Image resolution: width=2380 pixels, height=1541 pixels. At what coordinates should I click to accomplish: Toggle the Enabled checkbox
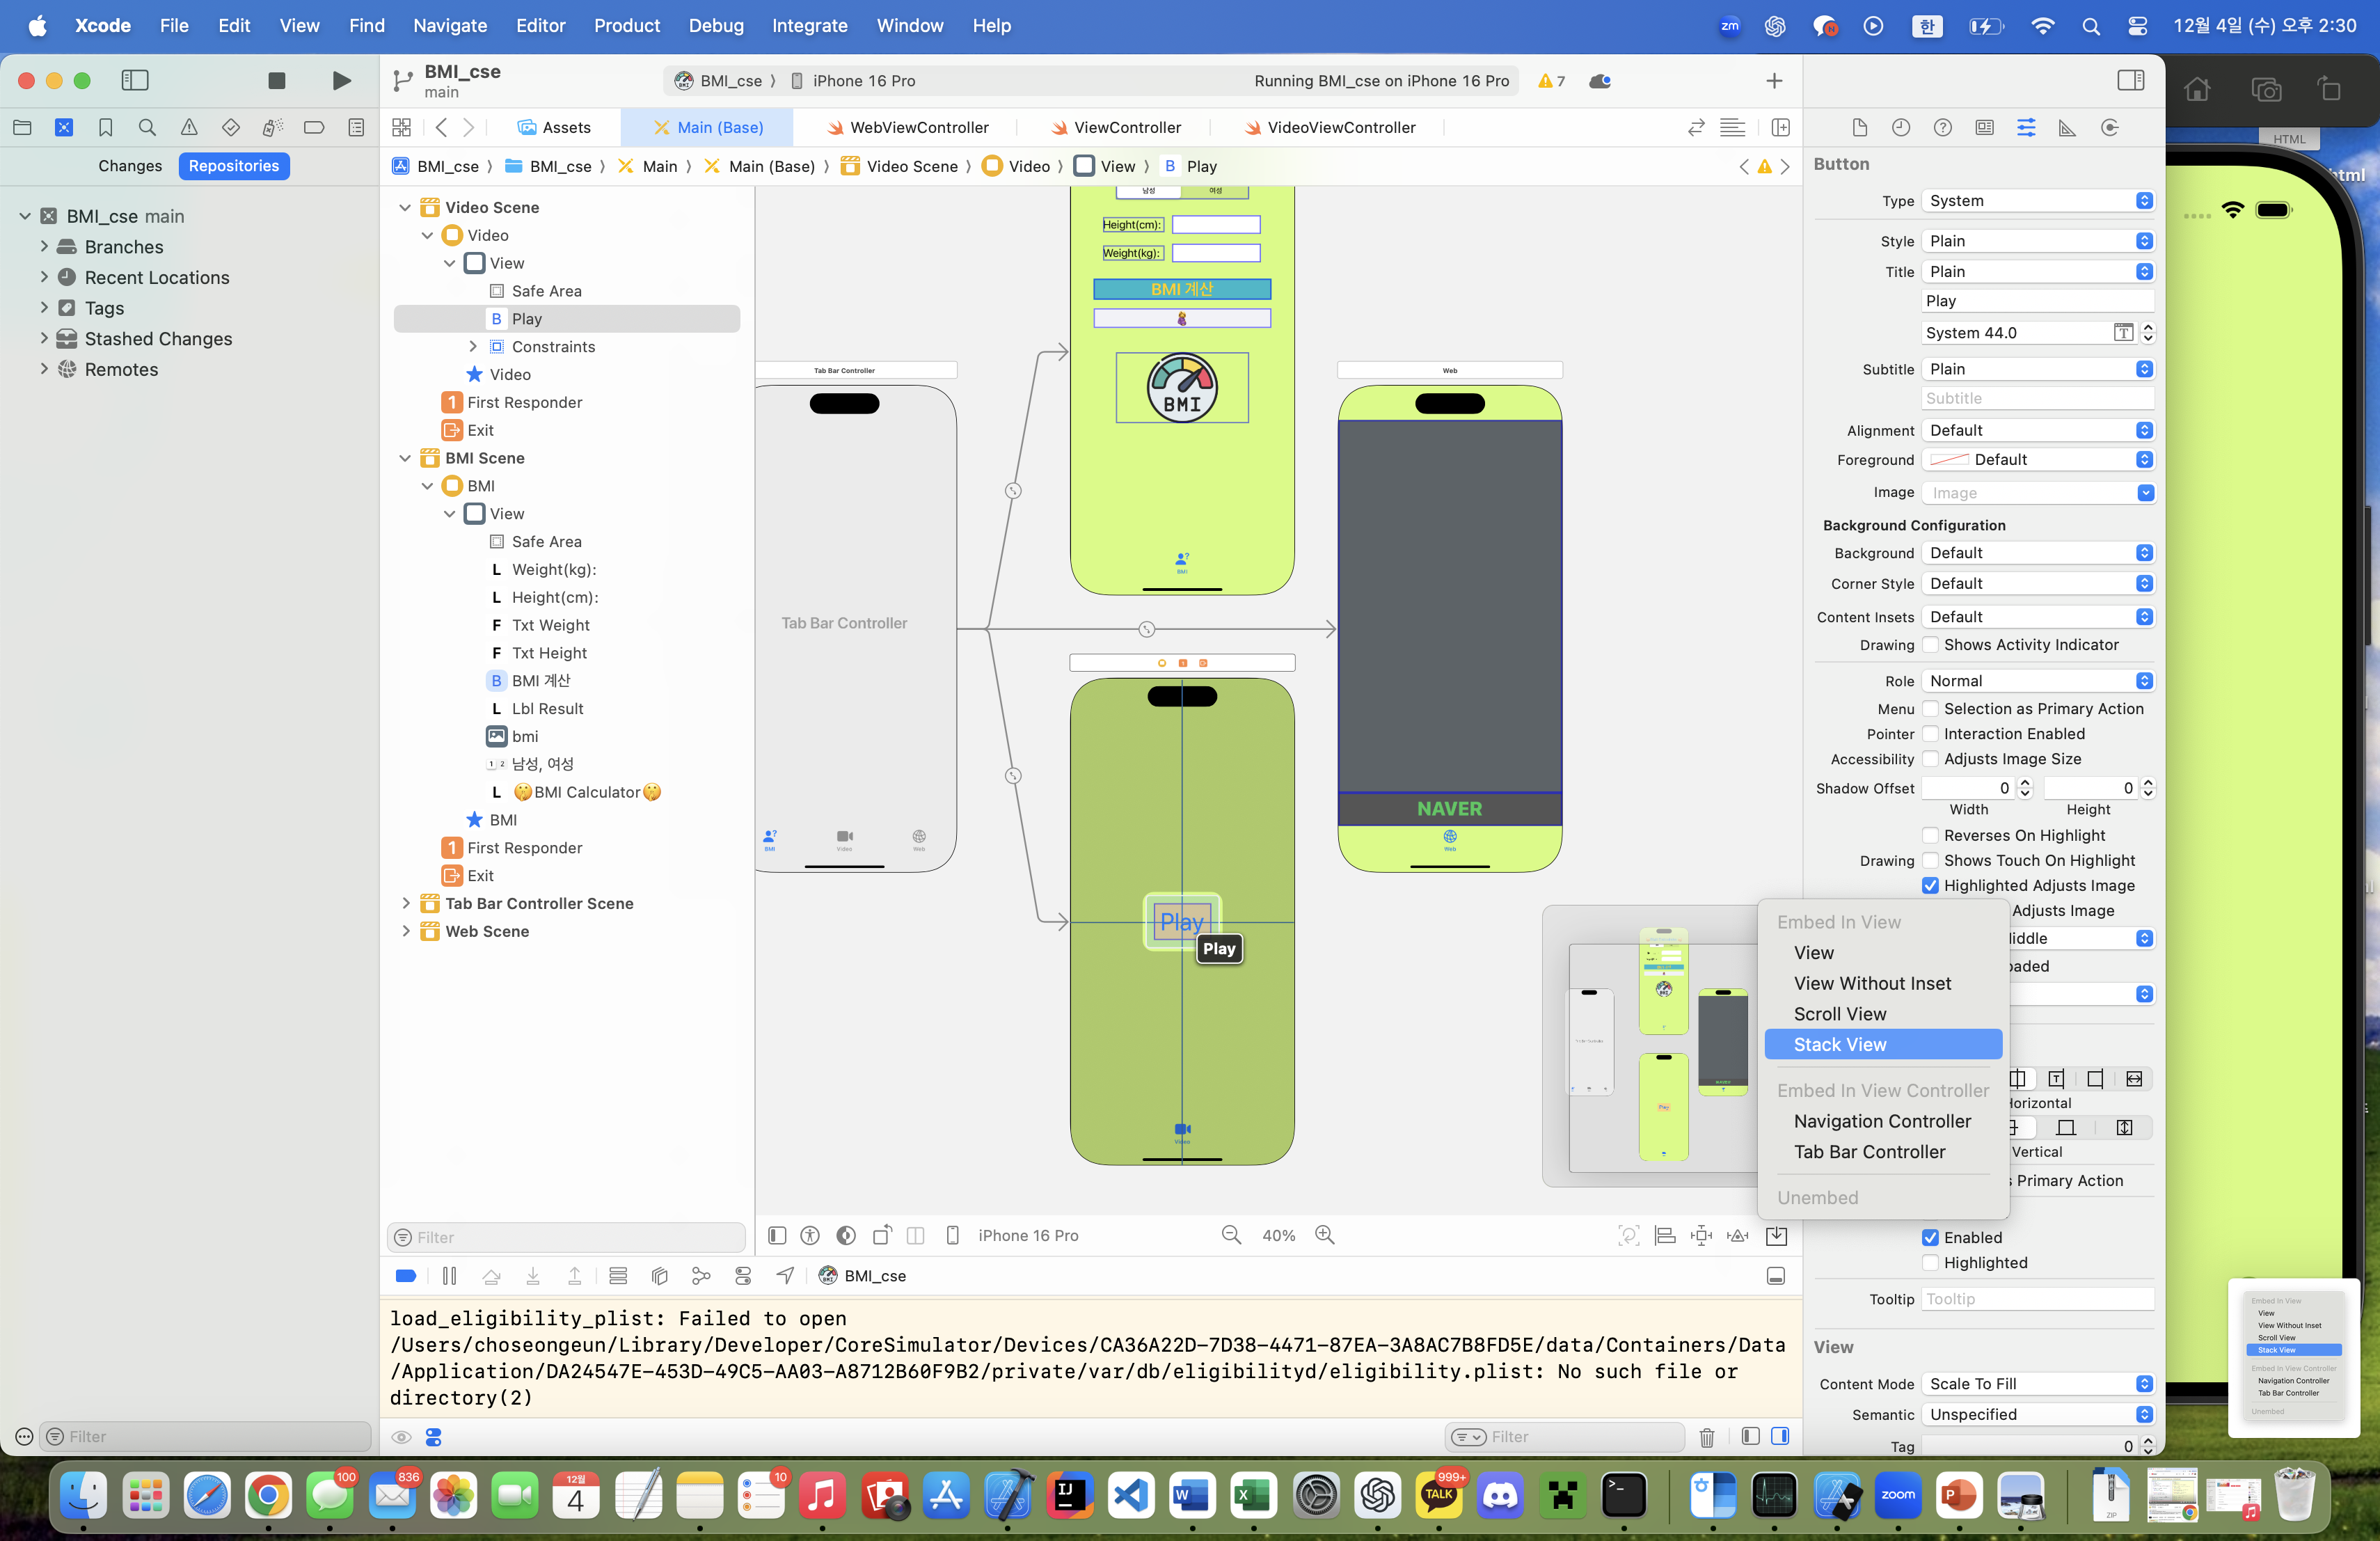1930,1238
